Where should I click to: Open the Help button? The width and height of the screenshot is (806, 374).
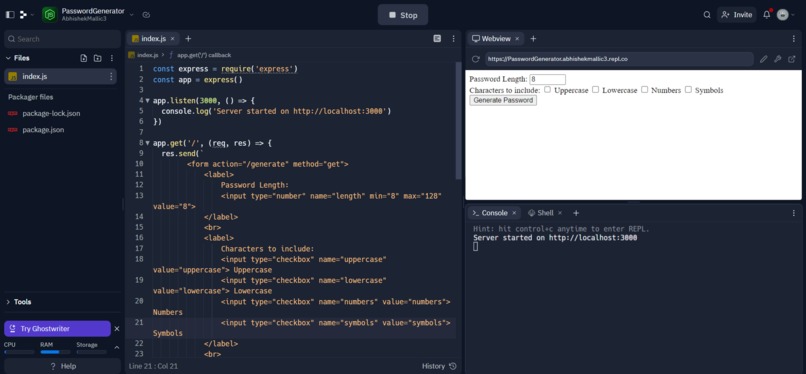62,366
